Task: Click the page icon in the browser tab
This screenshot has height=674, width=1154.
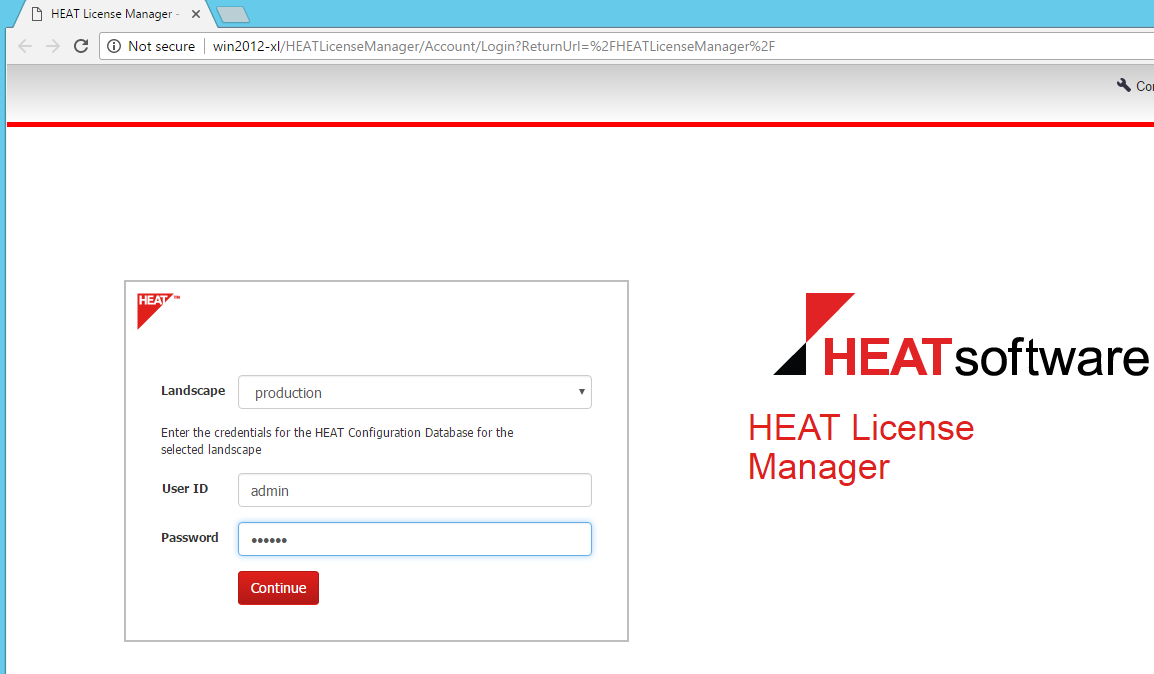Action: [x=37, y=14]
